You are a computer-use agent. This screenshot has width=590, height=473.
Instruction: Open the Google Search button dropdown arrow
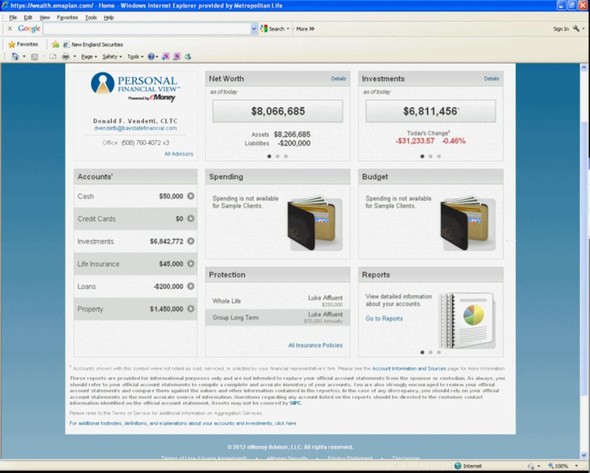click(288, 29)
